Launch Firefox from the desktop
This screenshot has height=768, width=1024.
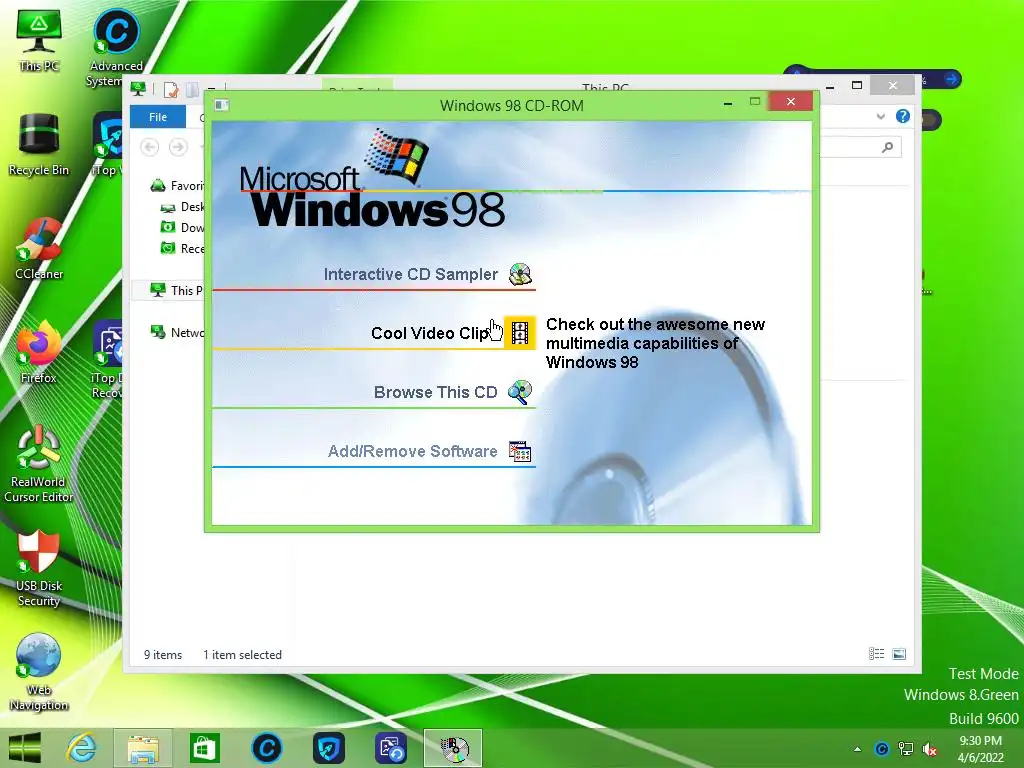click(x=39, y=352)
